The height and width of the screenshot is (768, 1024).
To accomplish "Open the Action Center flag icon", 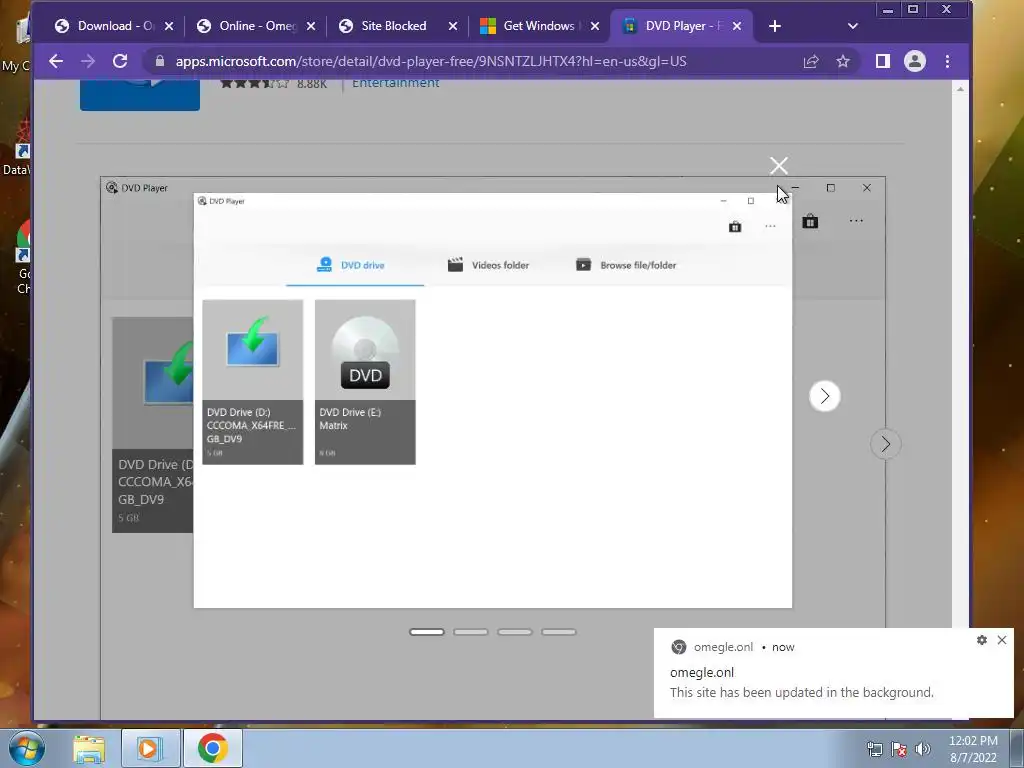I will pyautogui.click(x=899, y=749).
